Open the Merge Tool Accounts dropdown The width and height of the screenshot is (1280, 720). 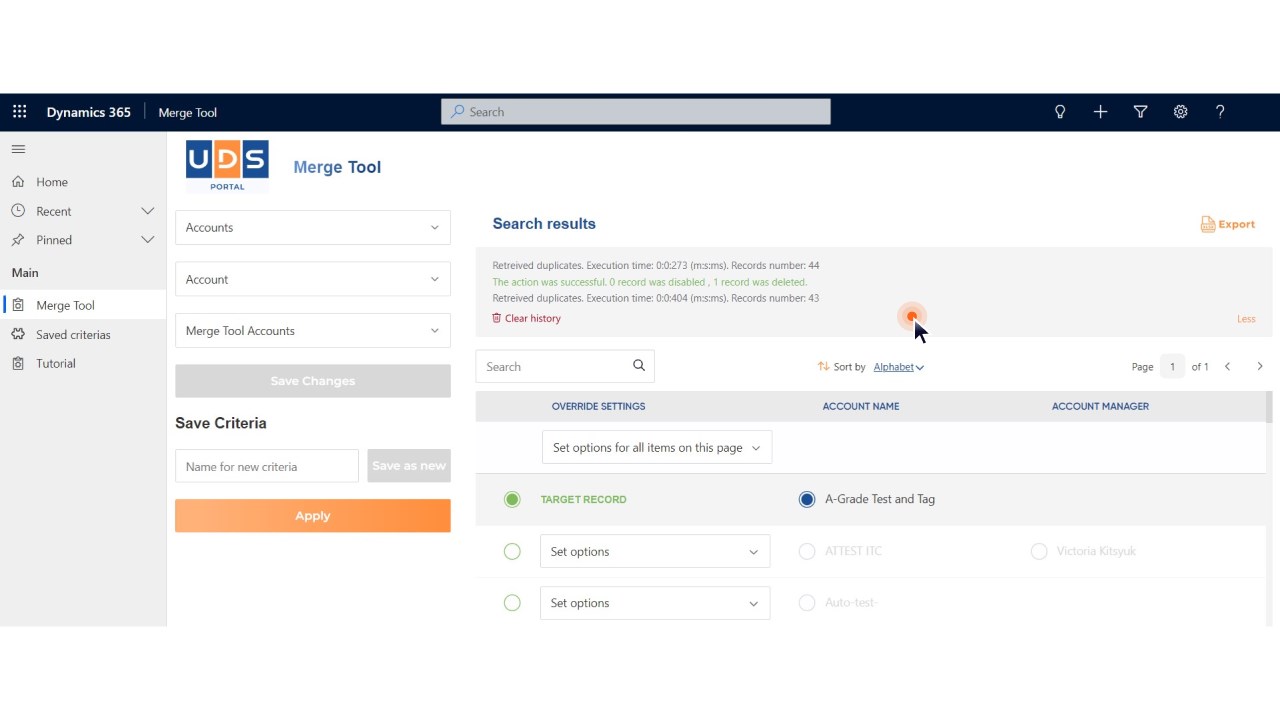tap(313, 331)
